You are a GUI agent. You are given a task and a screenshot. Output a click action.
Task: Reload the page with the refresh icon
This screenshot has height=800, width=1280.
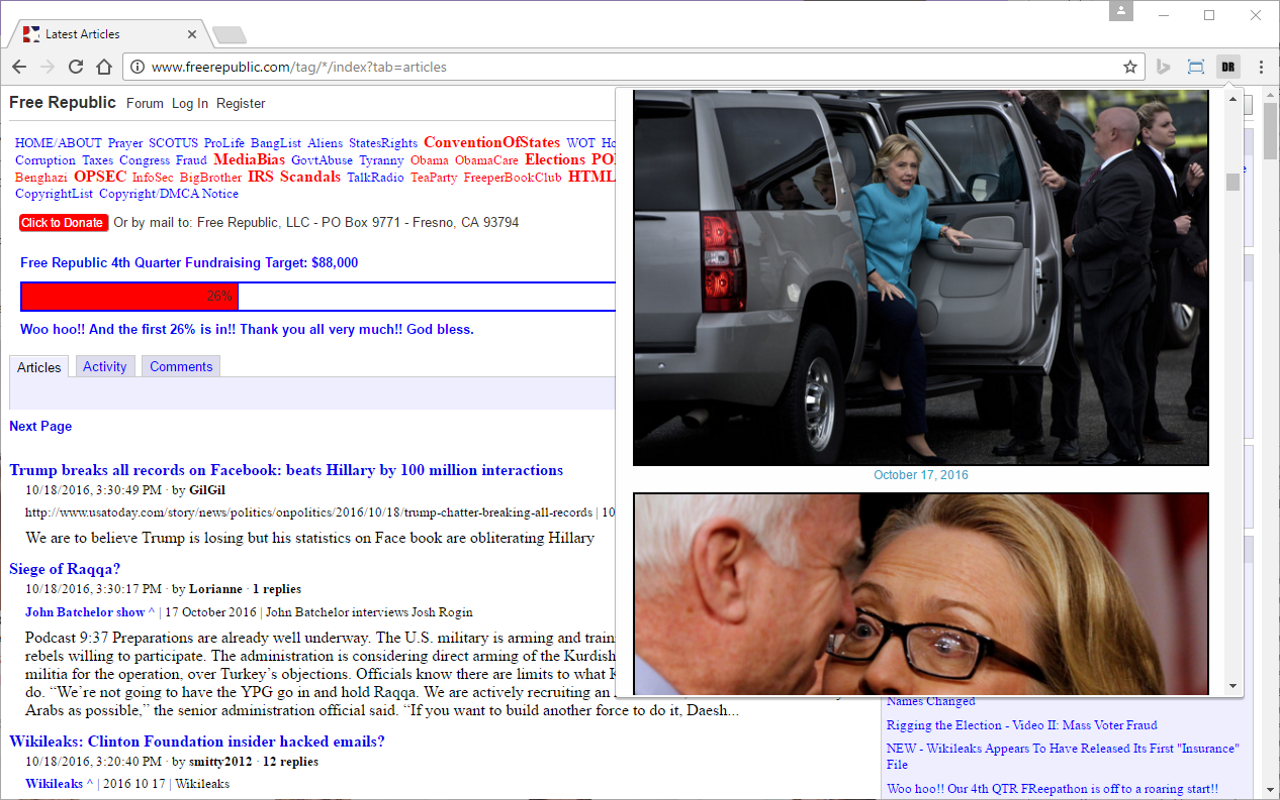click(75, 67)
